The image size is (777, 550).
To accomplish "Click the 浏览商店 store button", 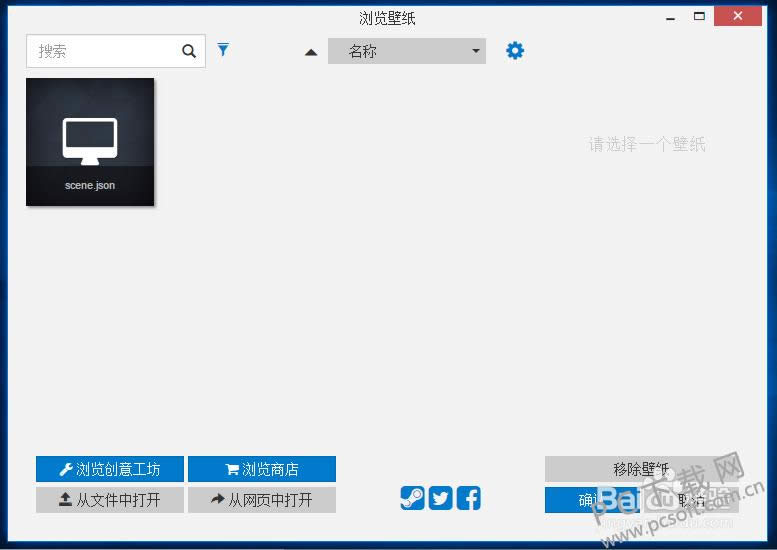I will 262,469.
